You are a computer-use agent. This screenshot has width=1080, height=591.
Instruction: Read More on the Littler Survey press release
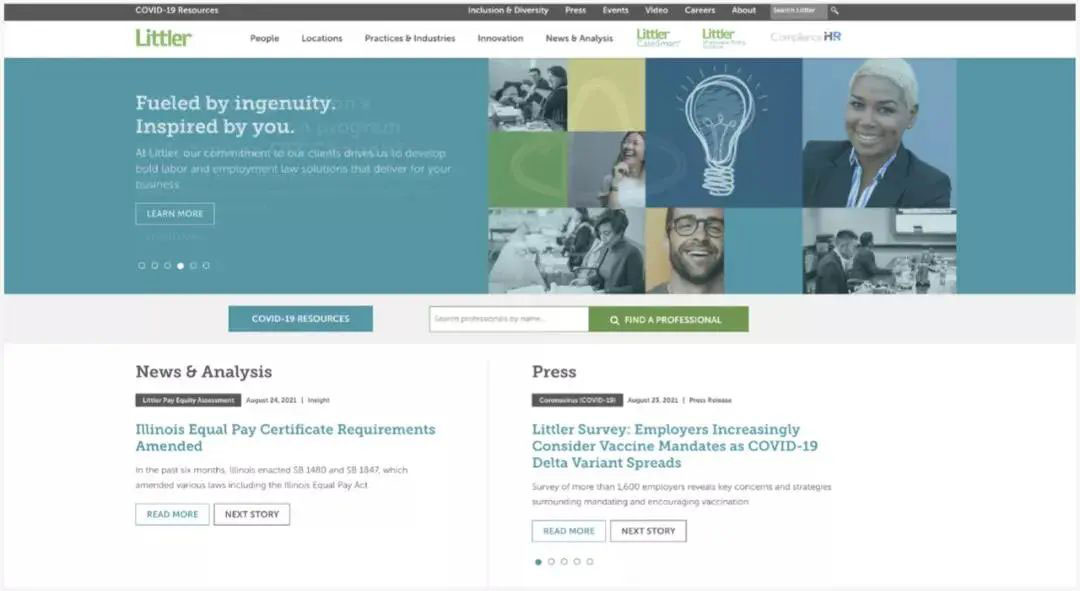569,530
